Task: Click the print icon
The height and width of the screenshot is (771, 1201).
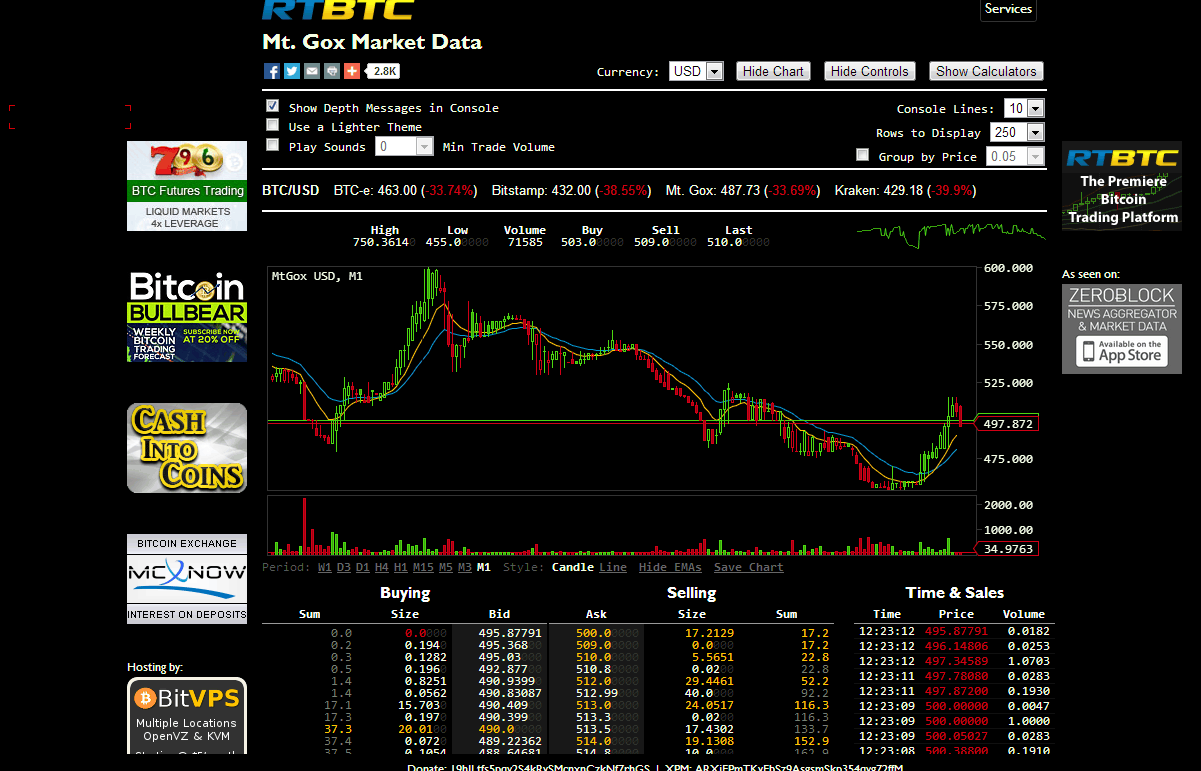Action: coord(332,71)
